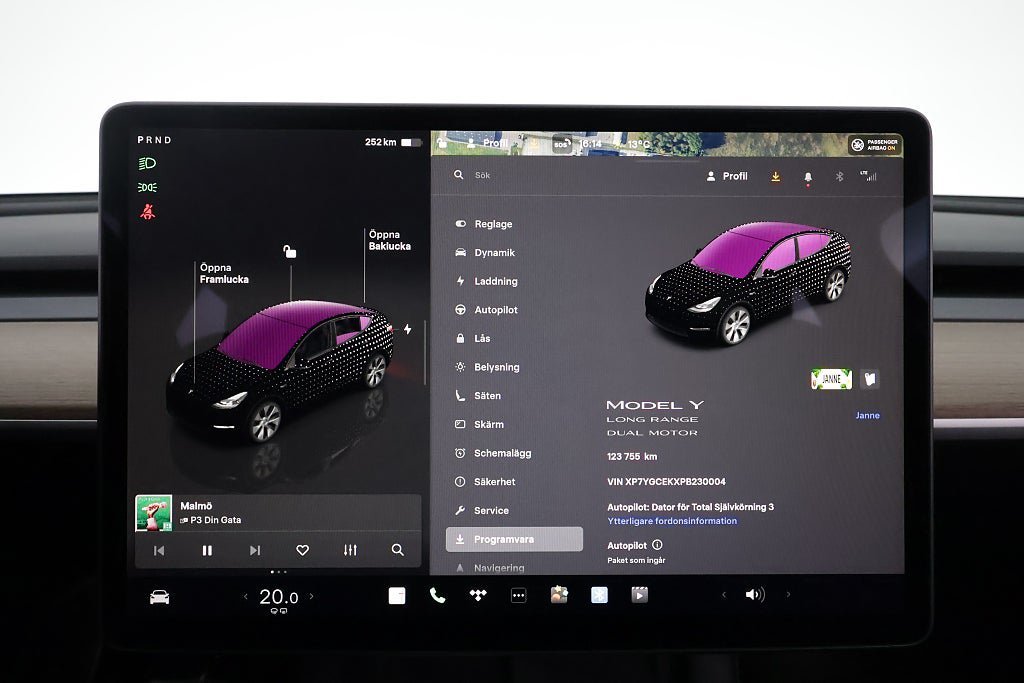Favorite the current radio station
The width and height of the screenshot is (1024, 683).
click(x=302, y=550)
